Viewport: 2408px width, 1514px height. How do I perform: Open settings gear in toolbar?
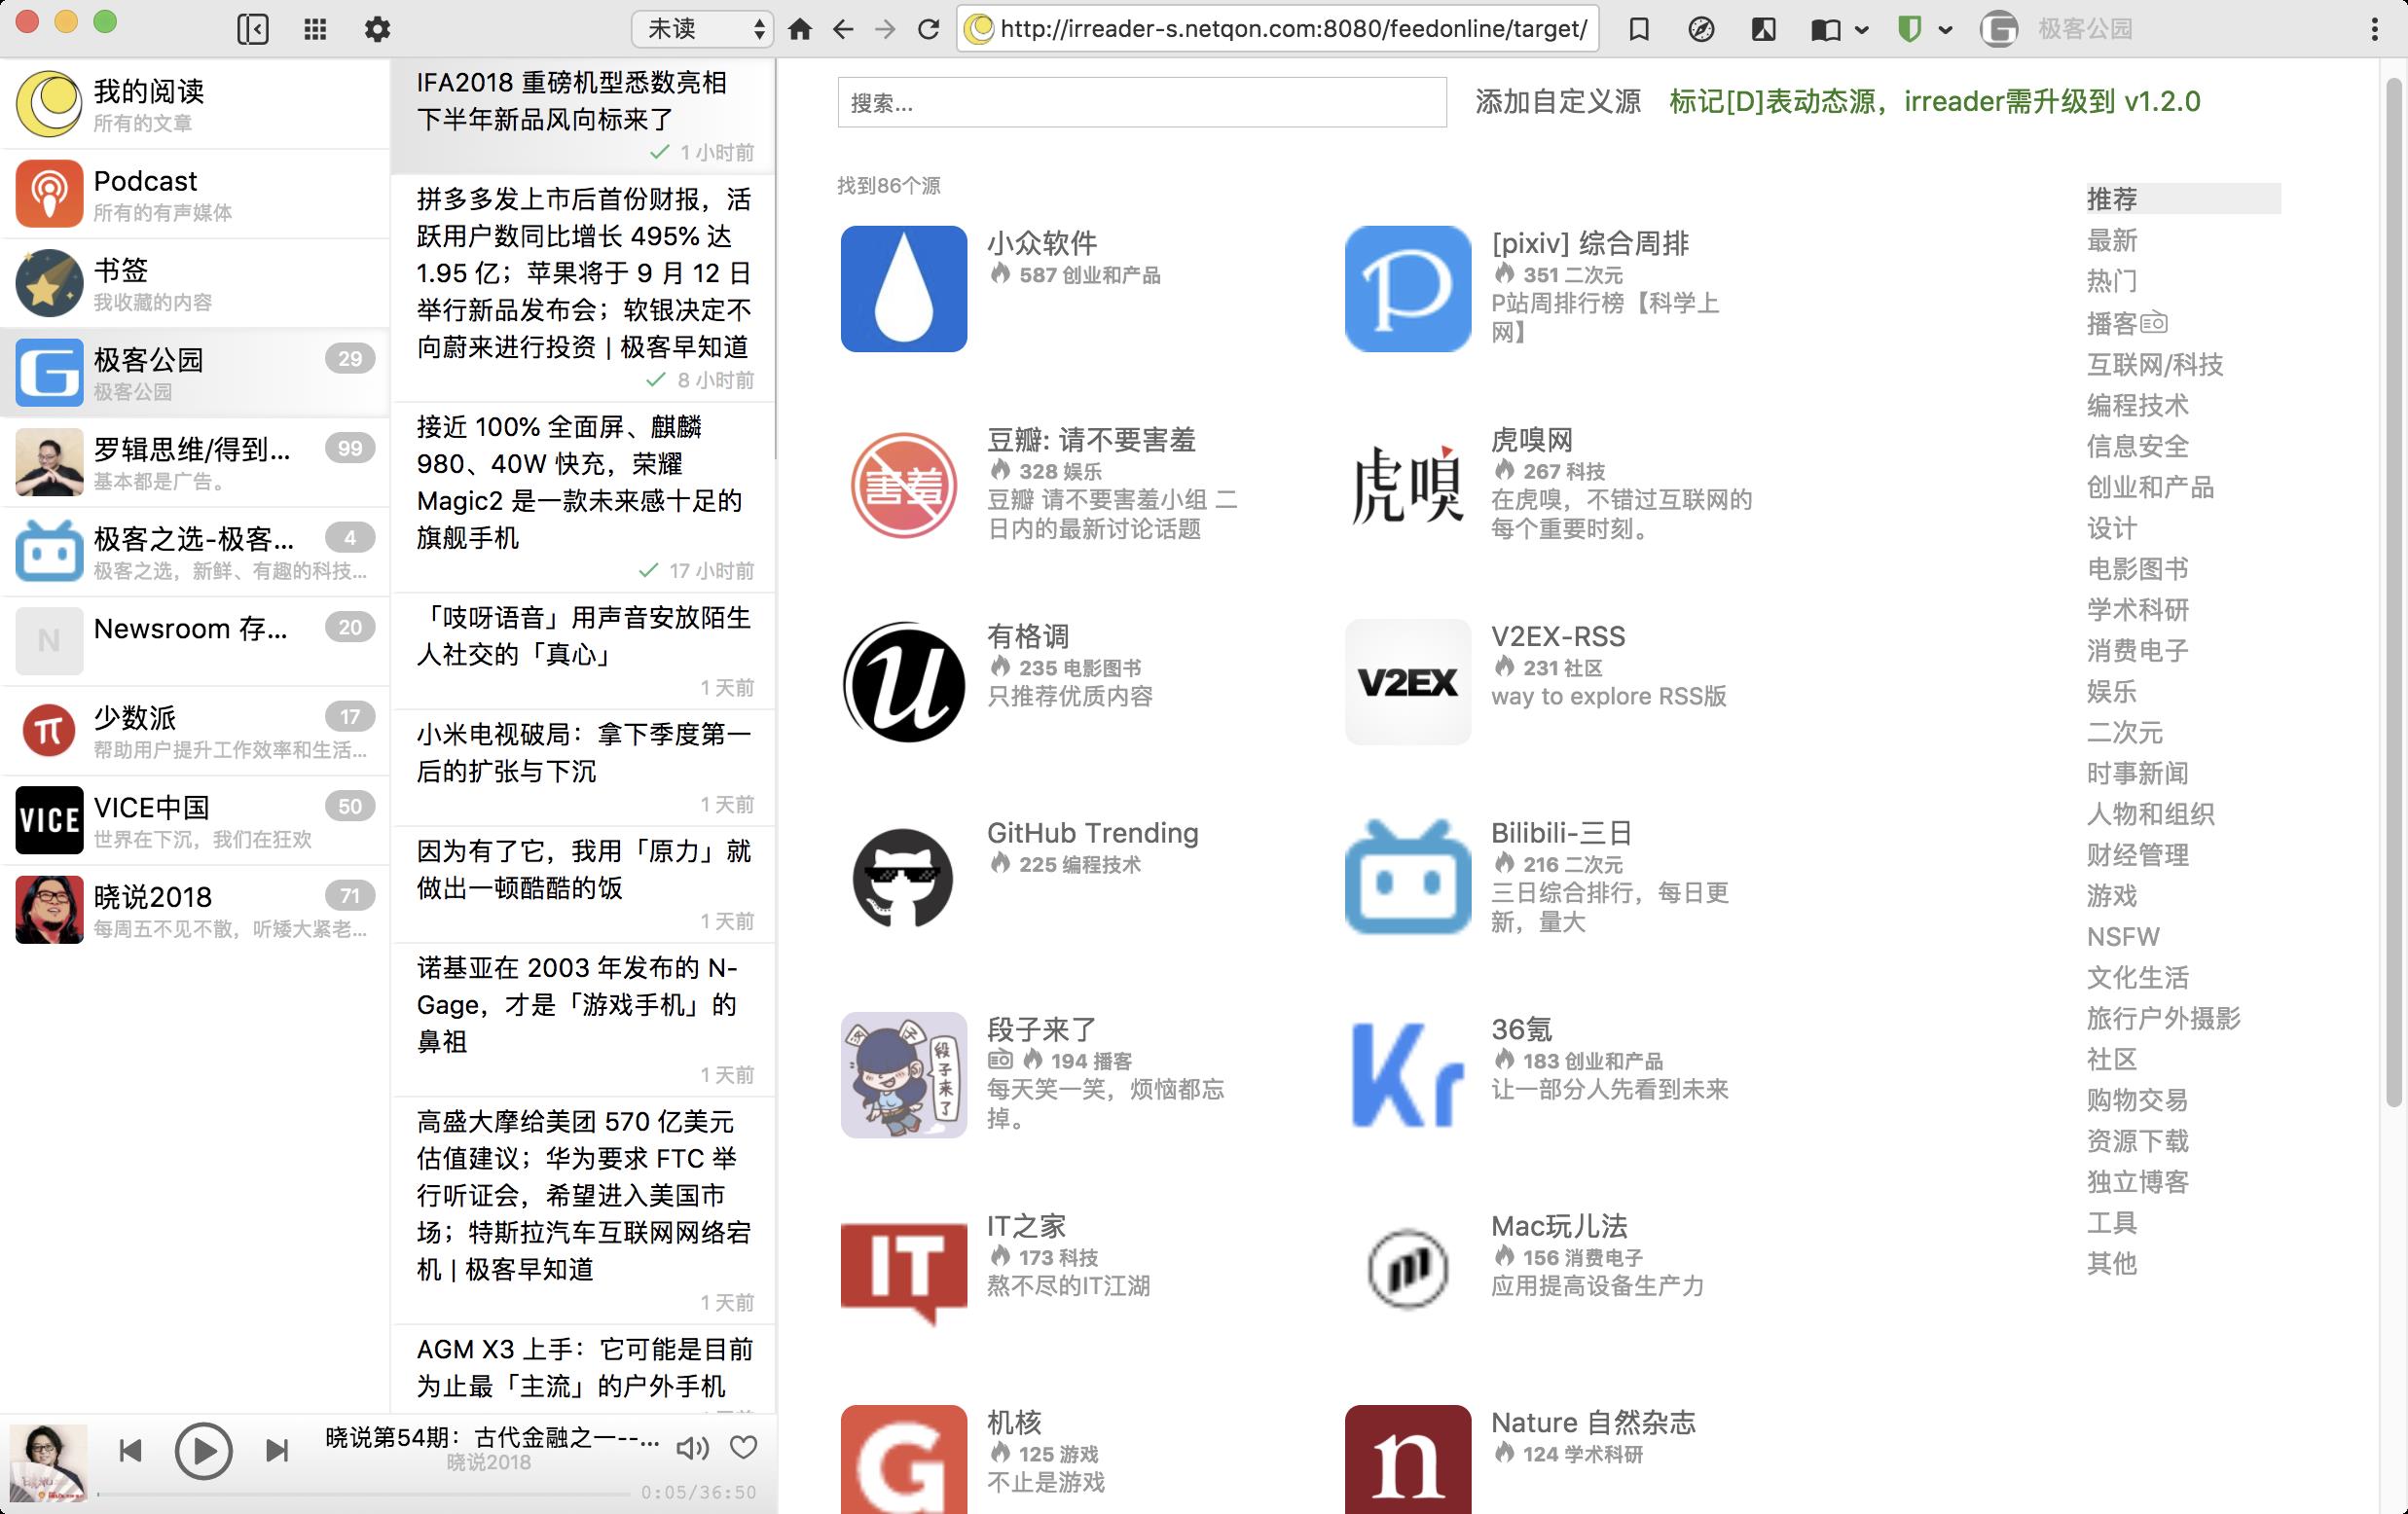click(377, 29)
